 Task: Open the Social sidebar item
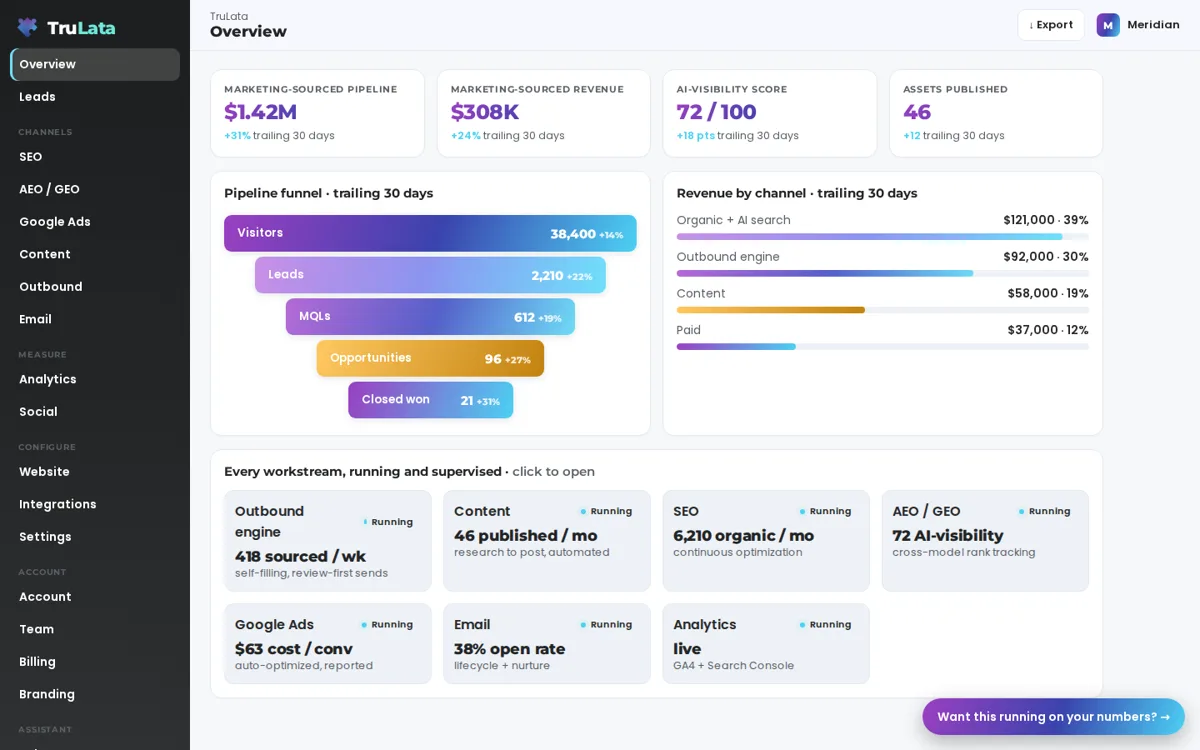click(95, 412)
